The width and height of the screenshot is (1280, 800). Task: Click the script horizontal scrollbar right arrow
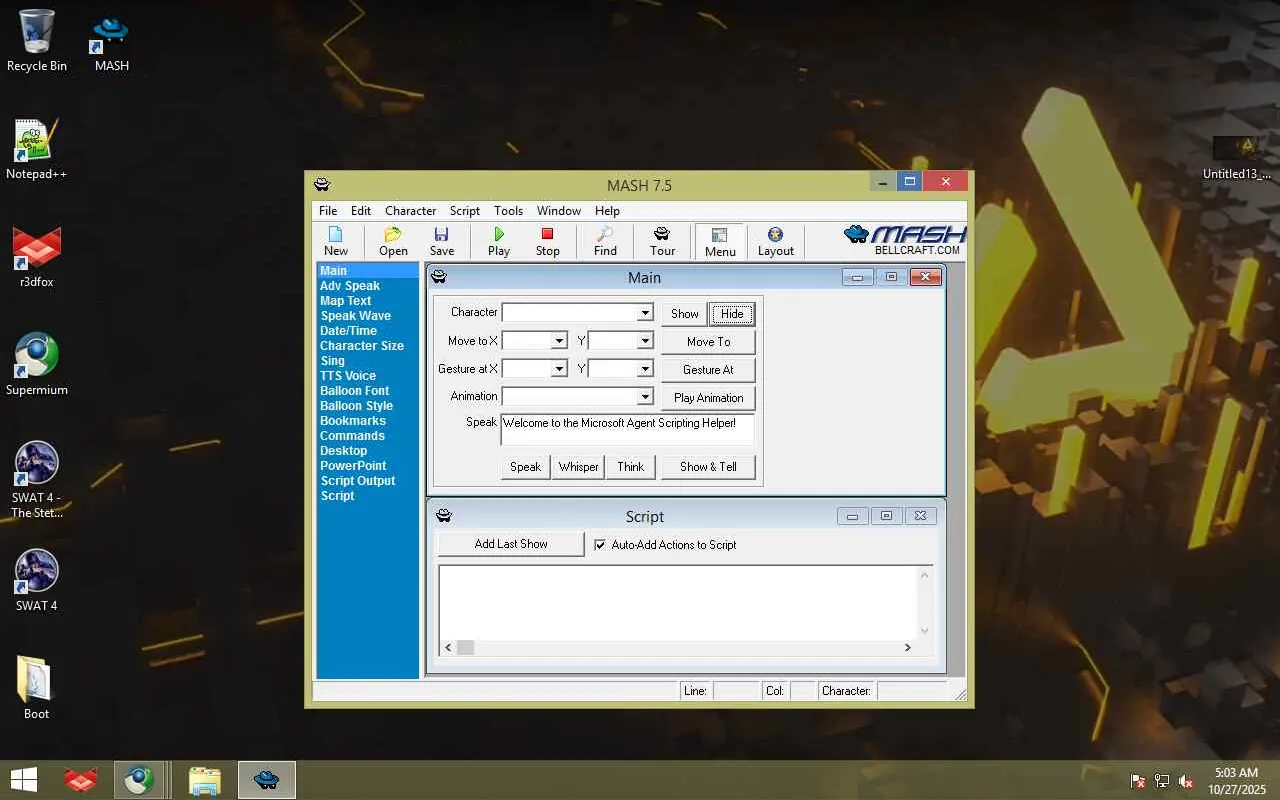908,647
